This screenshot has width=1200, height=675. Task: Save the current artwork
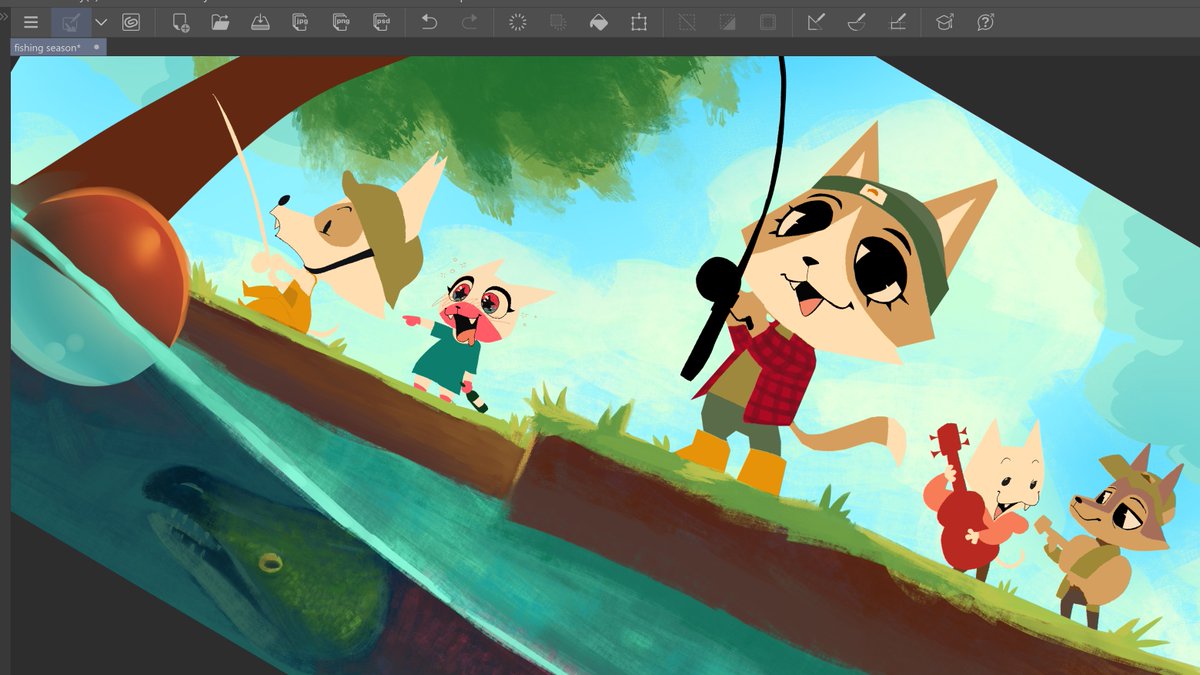(259, 20)
